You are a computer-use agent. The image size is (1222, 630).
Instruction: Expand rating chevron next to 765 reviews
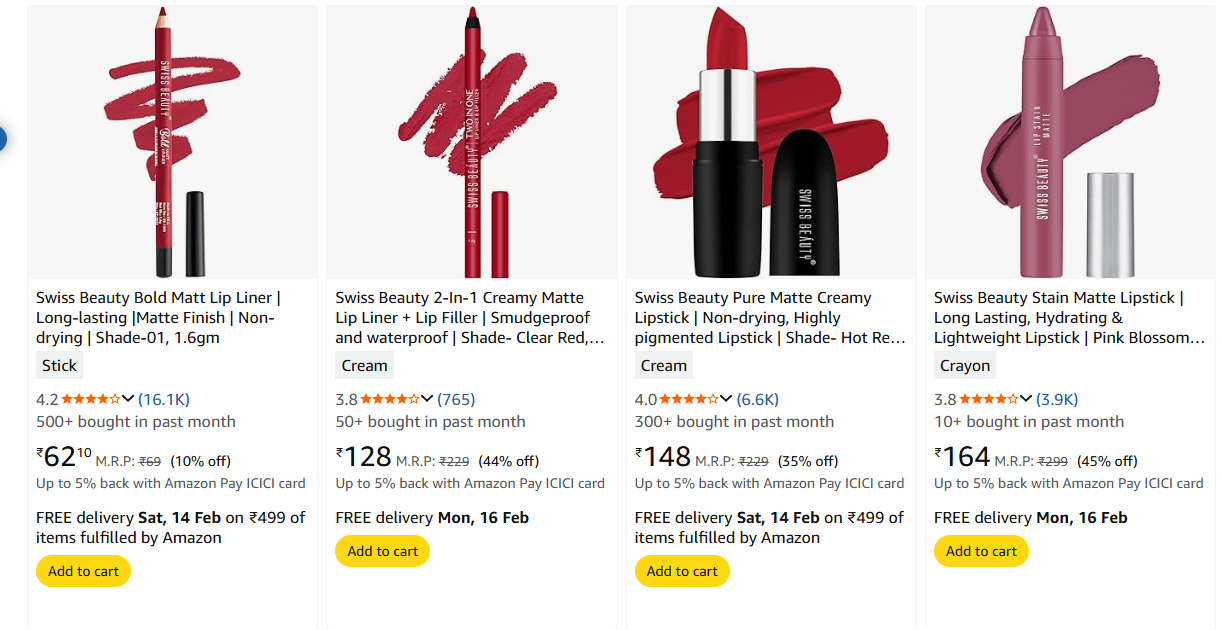[x=427, y=399]
